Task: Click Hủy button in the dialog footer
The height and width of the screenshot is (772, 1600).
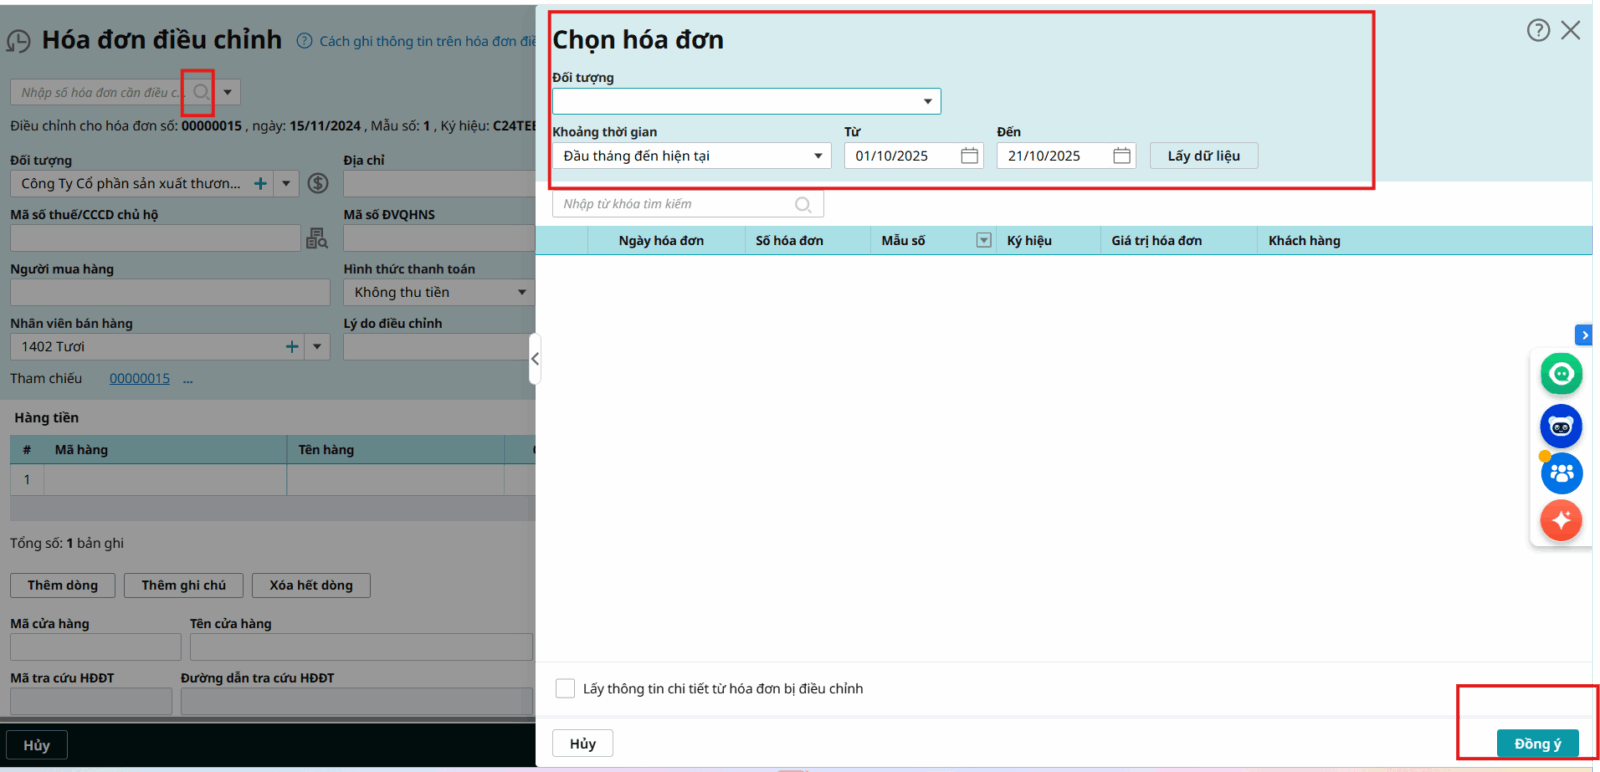Action: [x=582, y=743]
